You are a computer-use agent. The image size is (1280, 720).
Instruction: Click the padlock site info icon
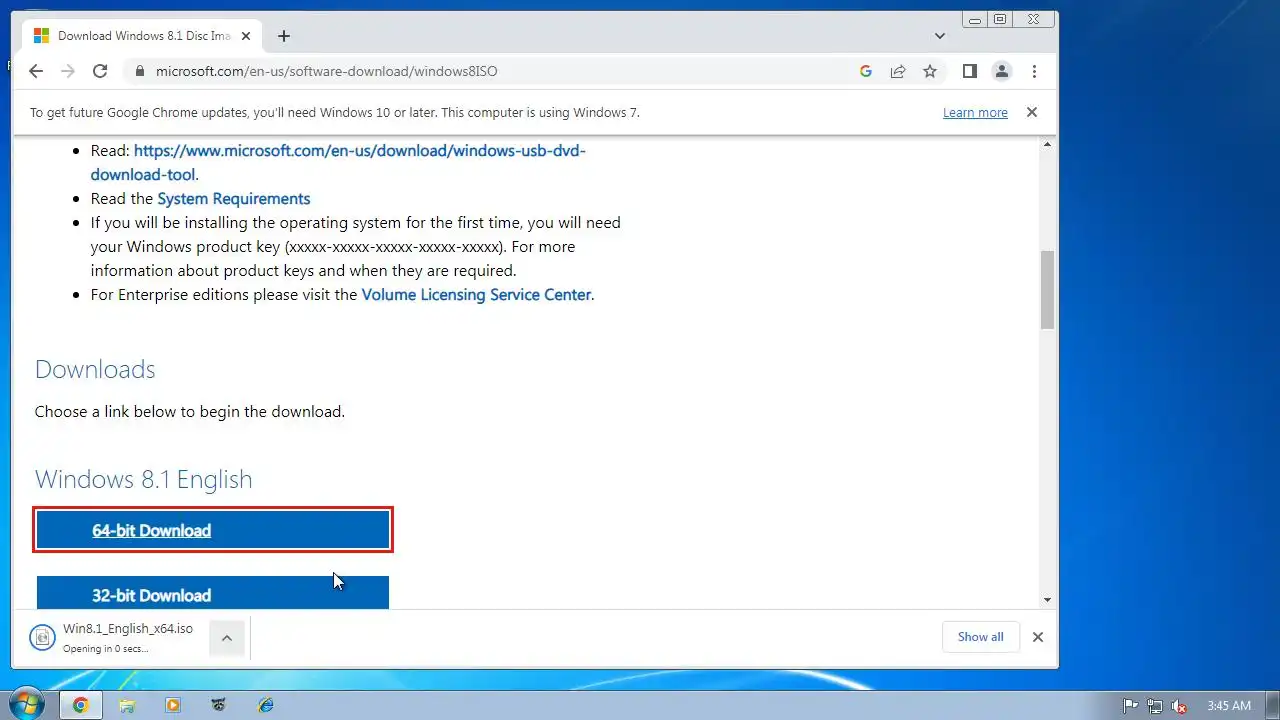point(139,71)
